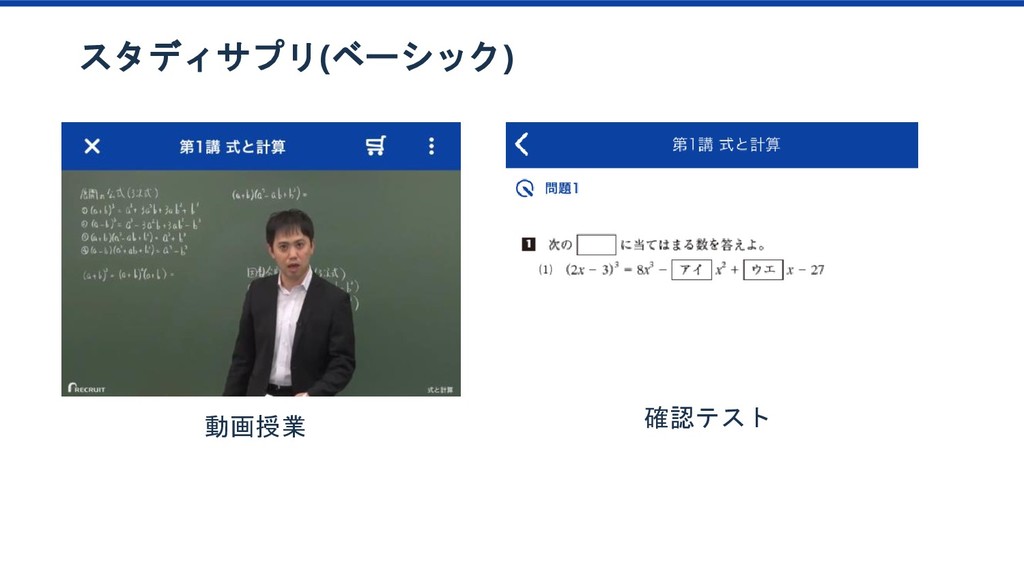
Task: Click the RECRUIT logo in the video
Action: pos(86,388)
